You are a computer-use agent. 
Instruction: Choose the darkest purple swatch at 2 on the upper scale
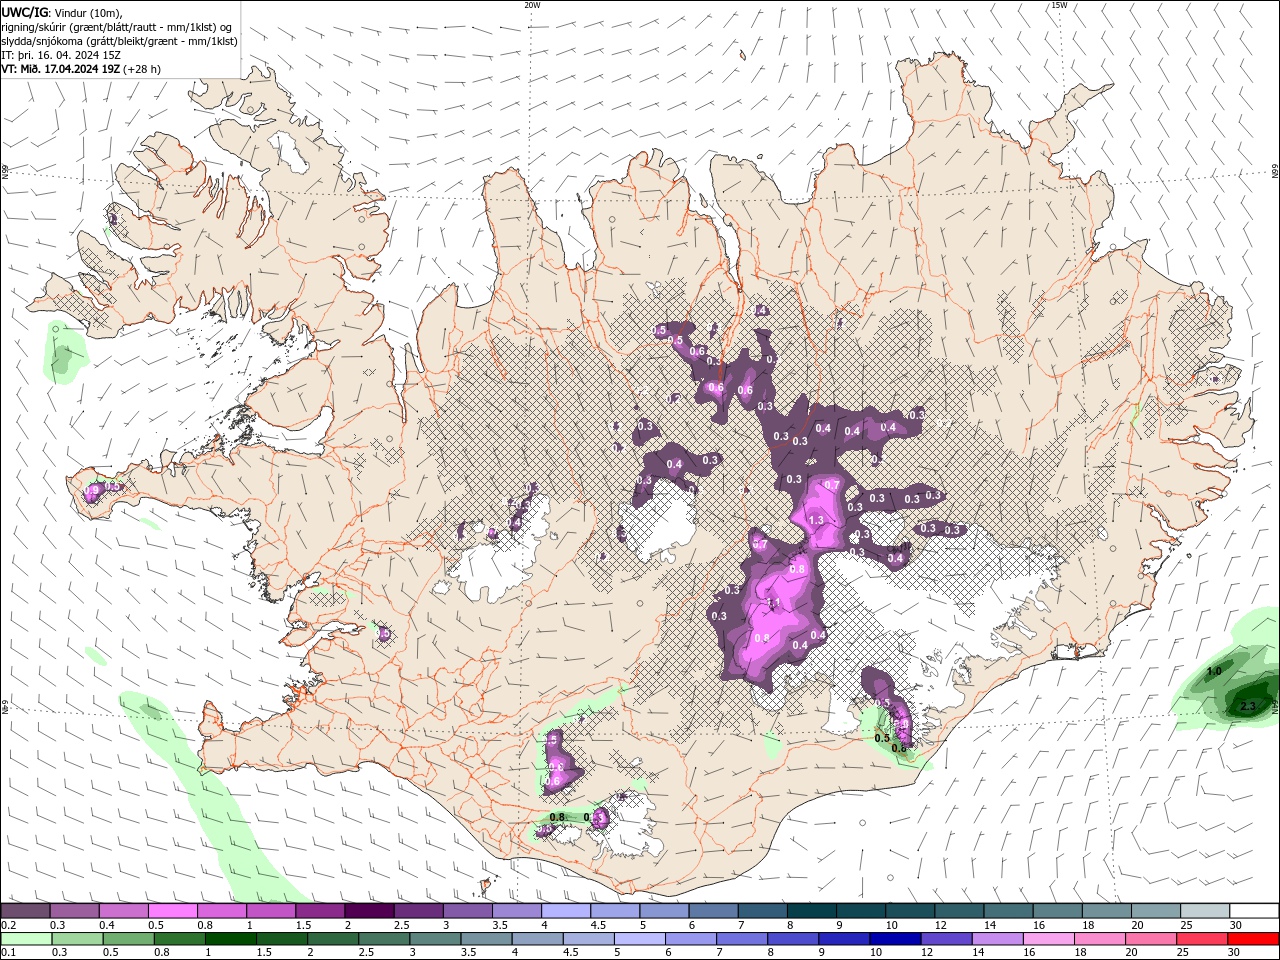point(369,910)
